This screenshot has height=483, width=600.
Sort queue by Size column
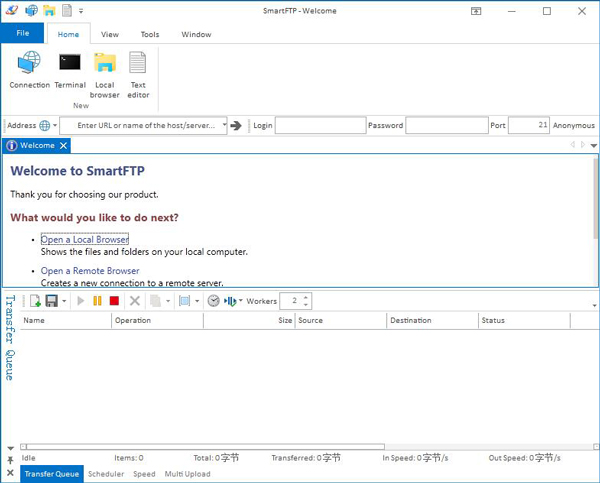click(249, 320)
